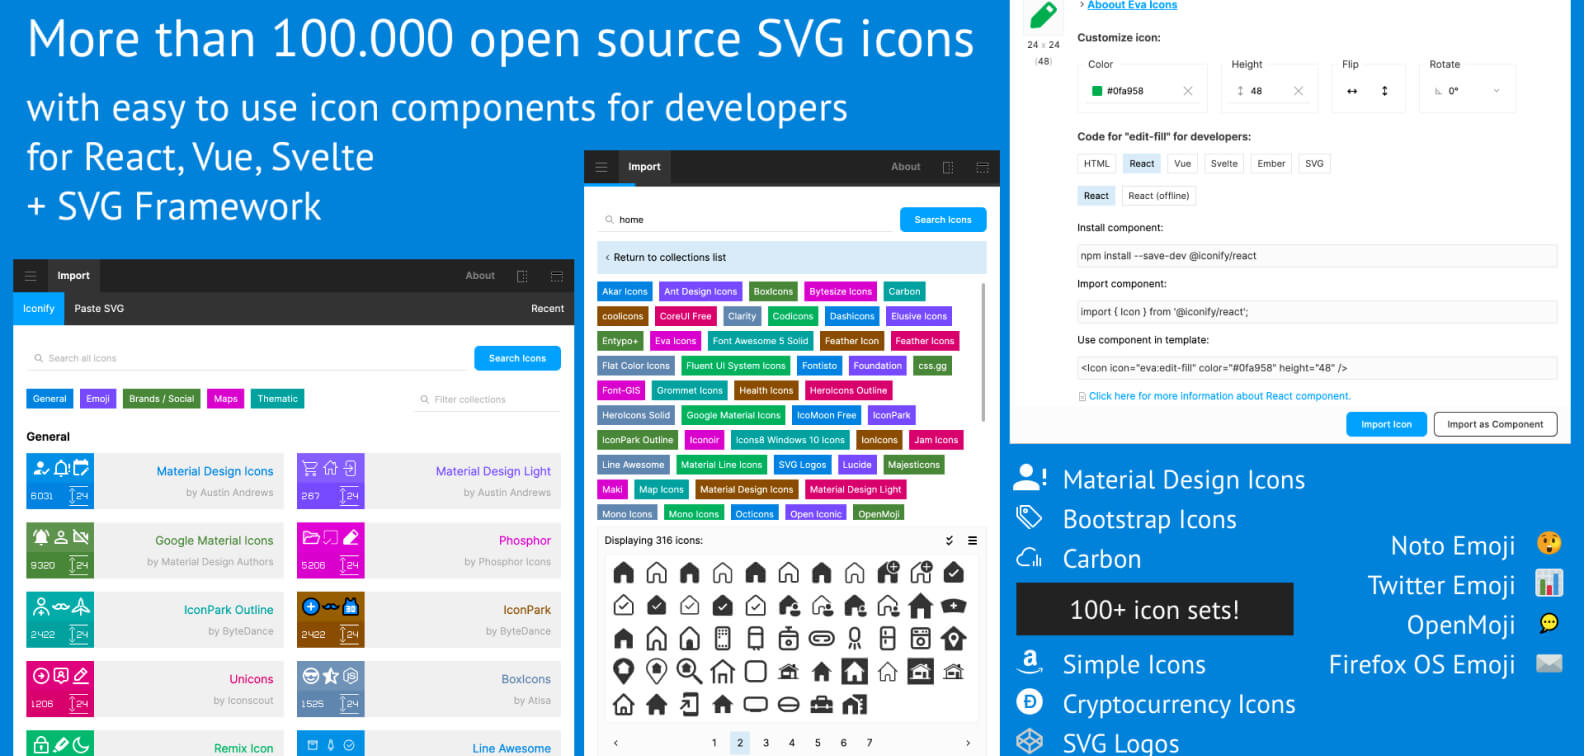1584x756 pixels.
Task: Click Import as Component button
Action: tap(1495, 424)
